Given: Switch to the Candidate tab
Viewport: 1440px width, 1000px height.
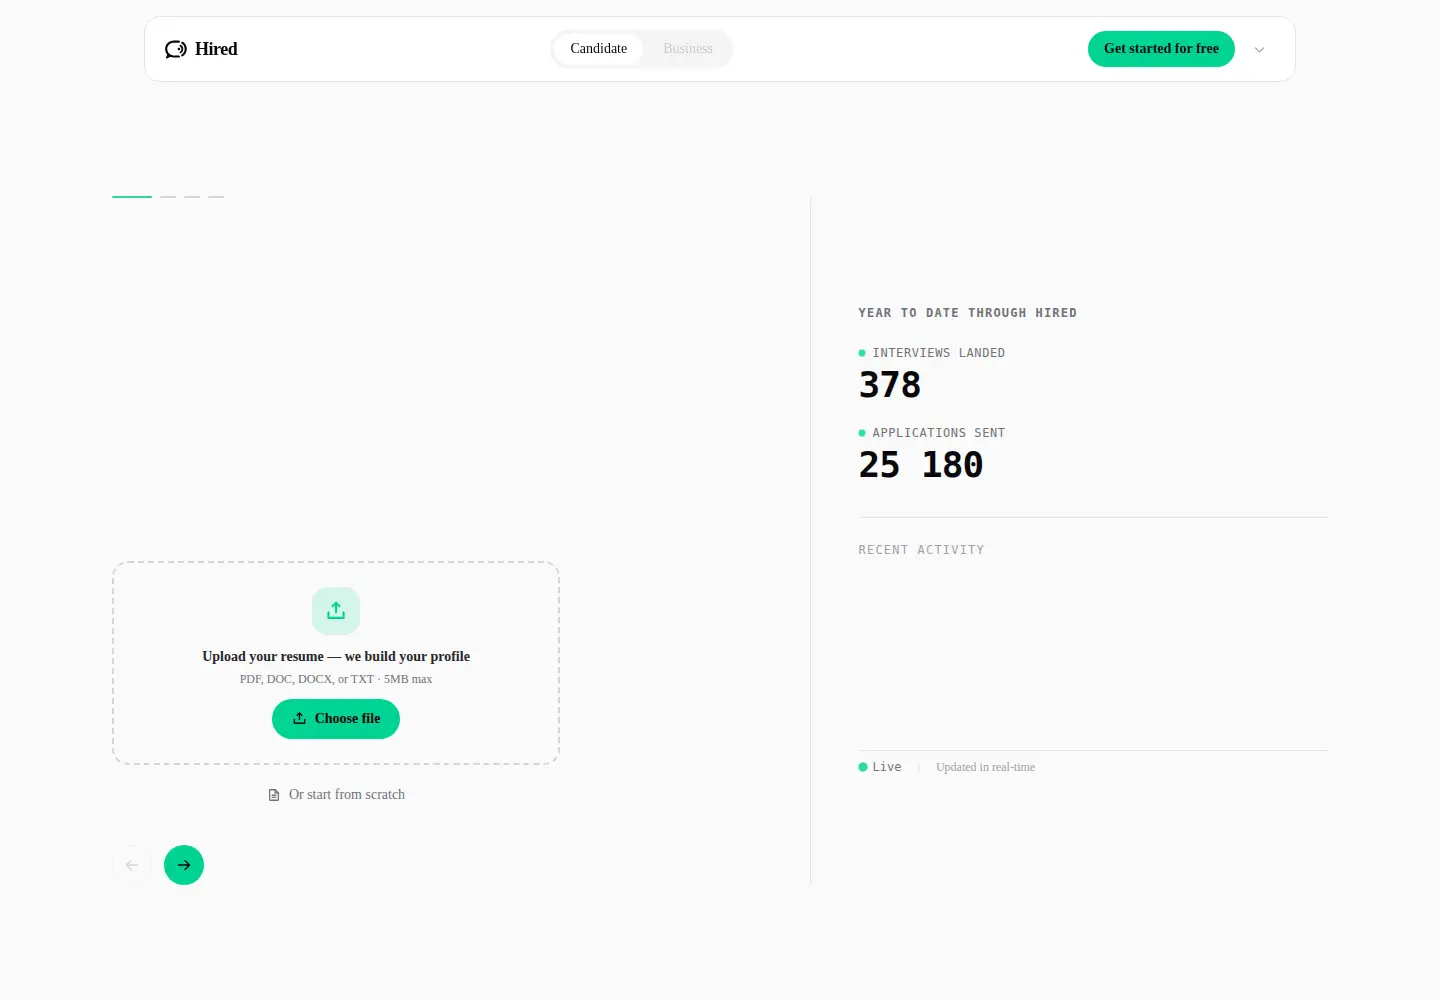Looking at the screenshot, I should (599, 49).
